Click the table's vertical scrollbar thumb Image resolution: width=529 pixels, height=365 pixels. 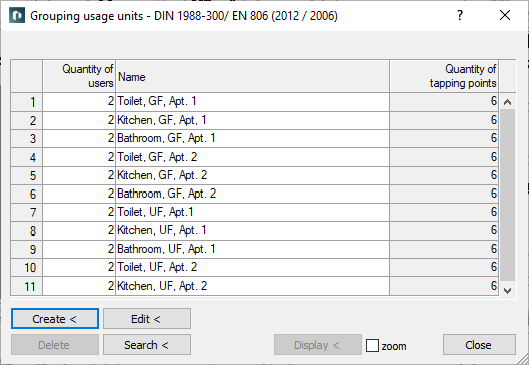point(507,195)
